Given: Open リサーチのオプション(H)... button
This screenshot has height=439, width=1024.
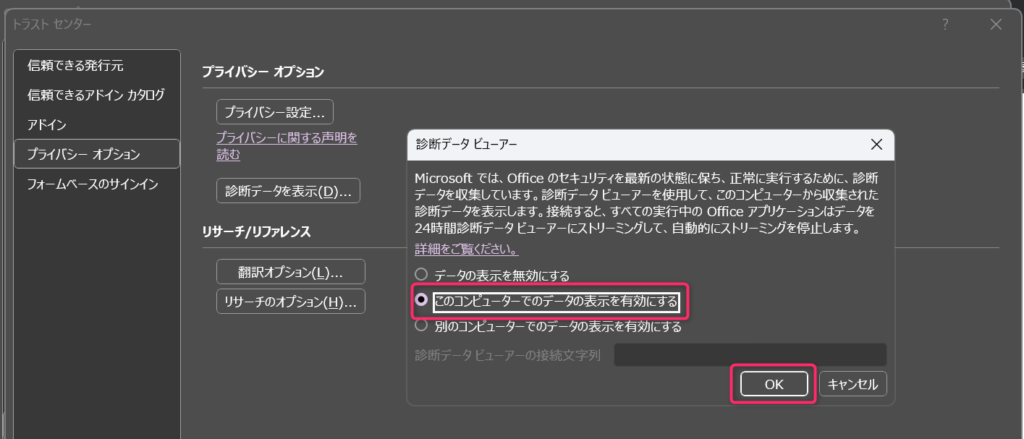Looking at the screenshot, I should pos(291,302).
